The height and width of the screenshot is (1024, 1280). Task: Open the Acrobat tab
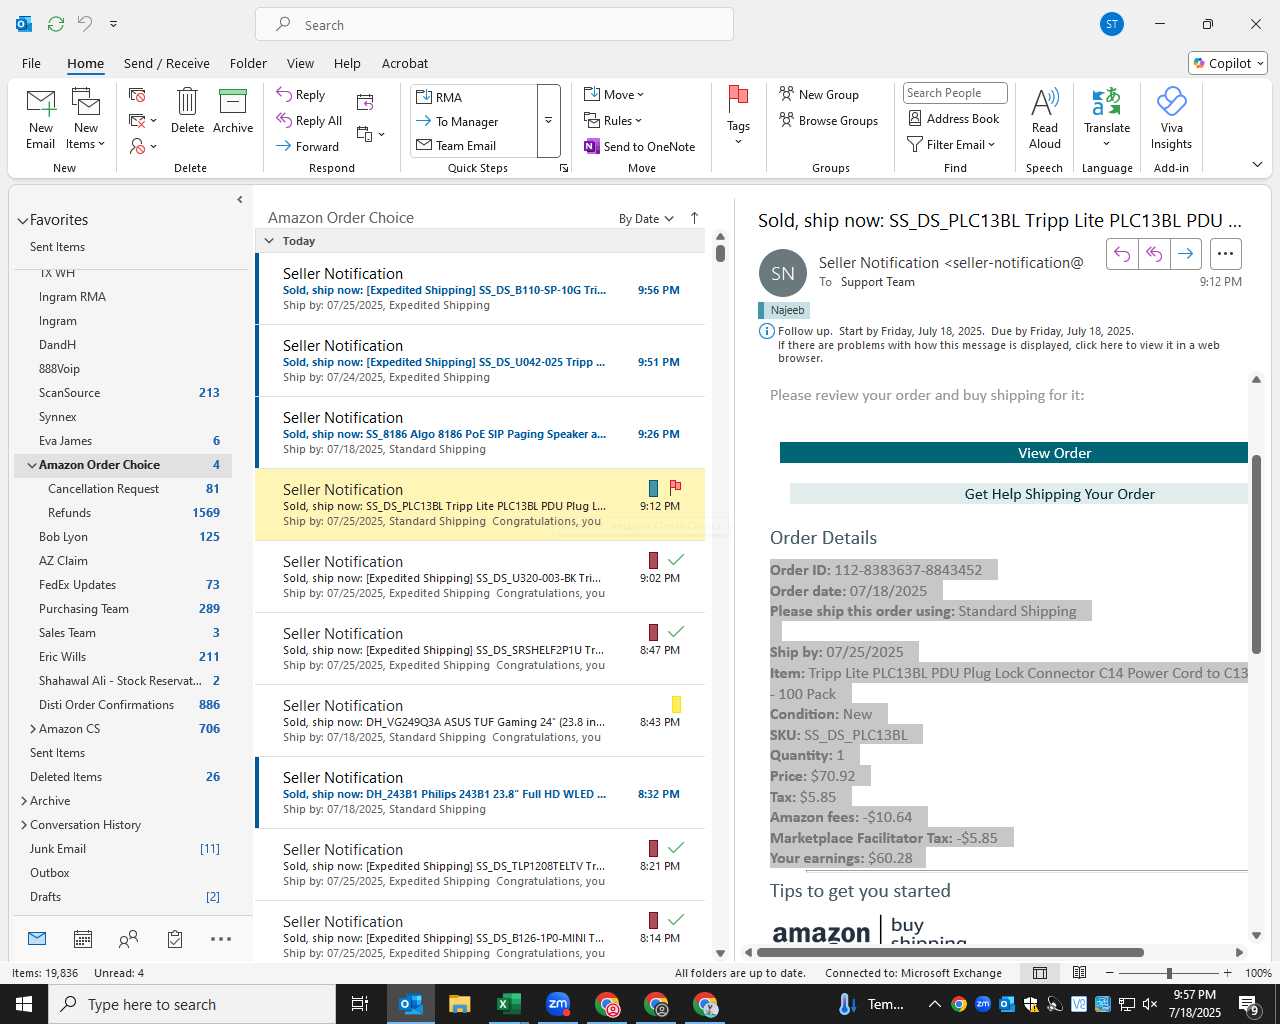click(405, 63)
